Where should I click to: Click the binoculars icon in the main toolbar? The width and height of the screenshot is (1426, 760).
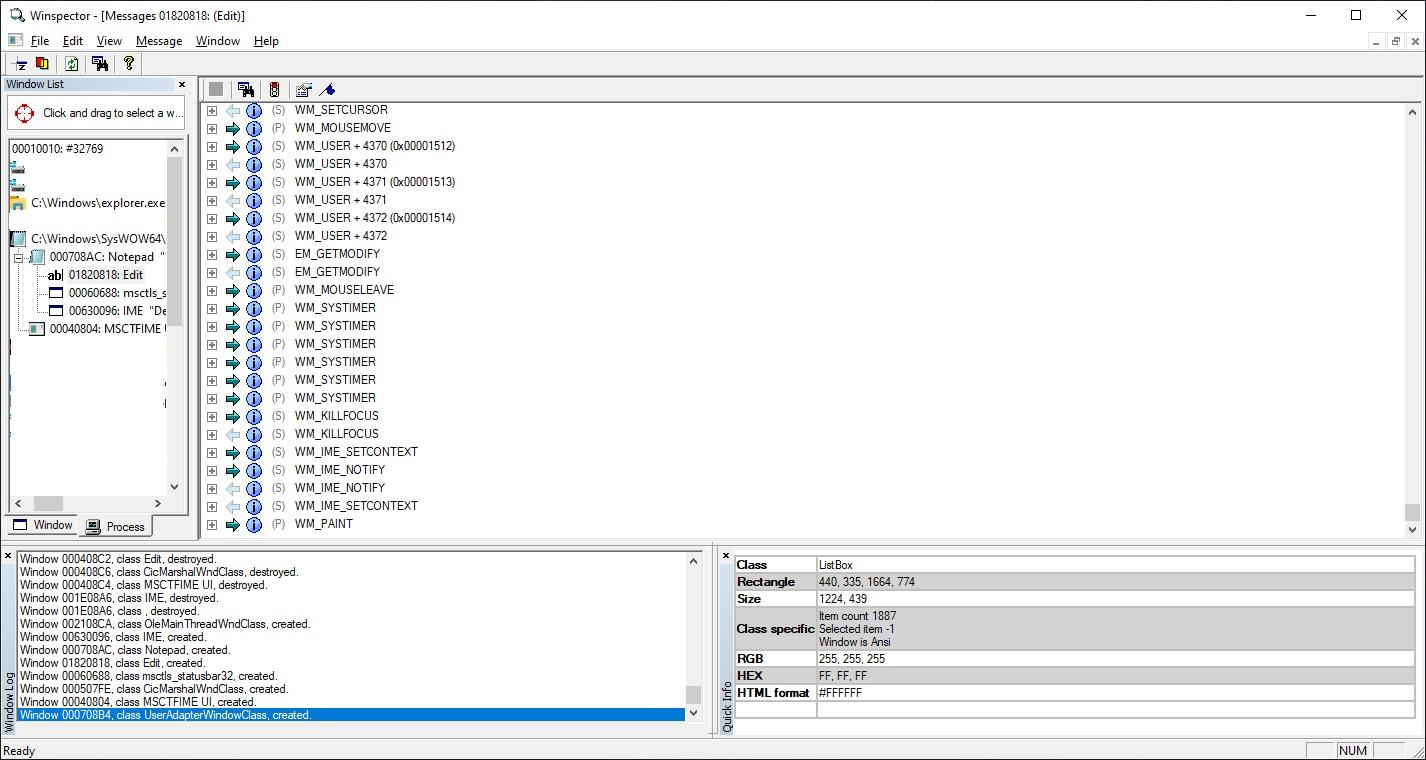point(100,63)
